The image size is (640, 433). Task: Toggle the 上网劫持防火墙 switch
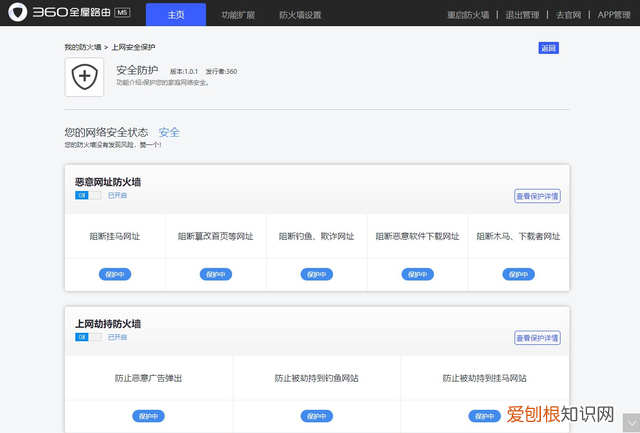[88, 337]
